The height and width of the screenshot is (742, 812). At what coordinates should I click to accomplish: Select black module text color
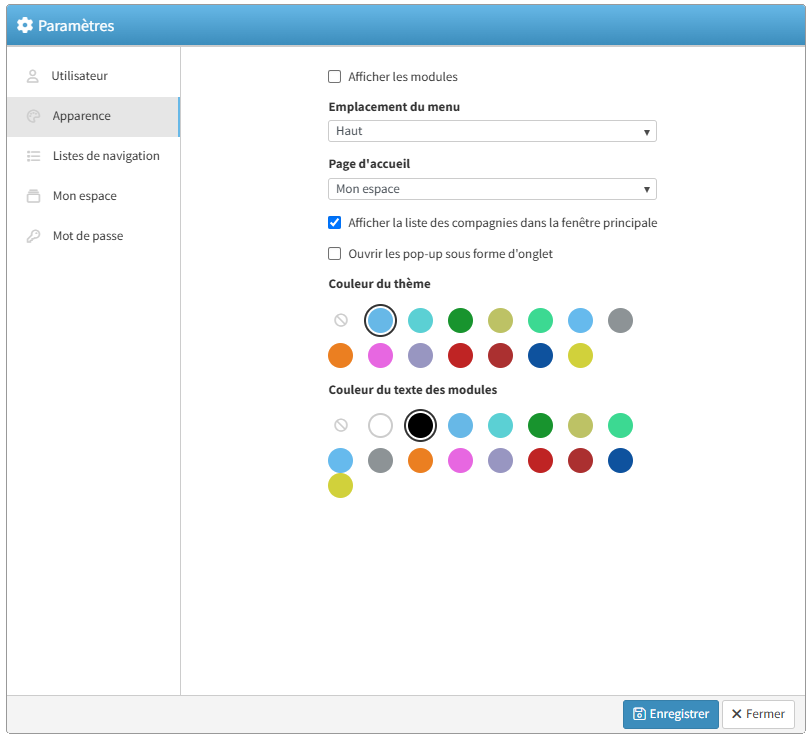[x=420, y=426]
